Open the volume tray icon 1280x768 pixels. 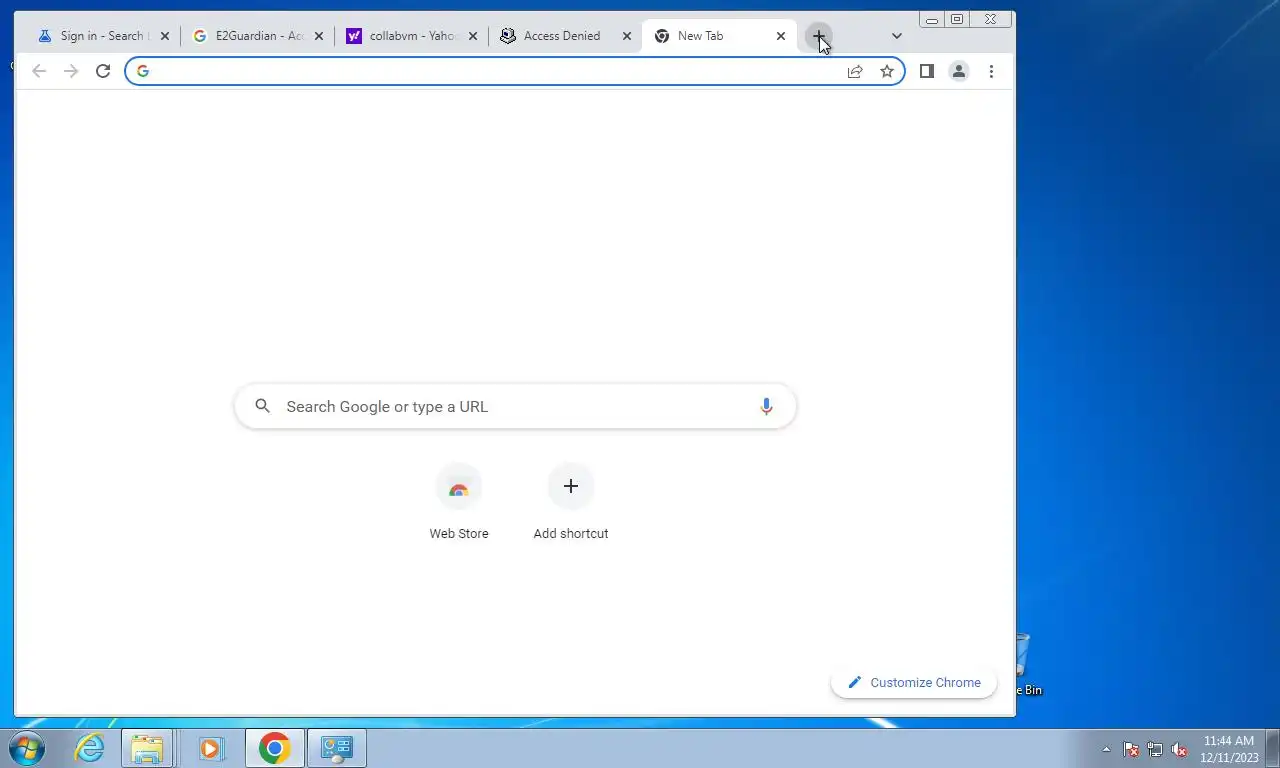click(x=1179, y=749)
